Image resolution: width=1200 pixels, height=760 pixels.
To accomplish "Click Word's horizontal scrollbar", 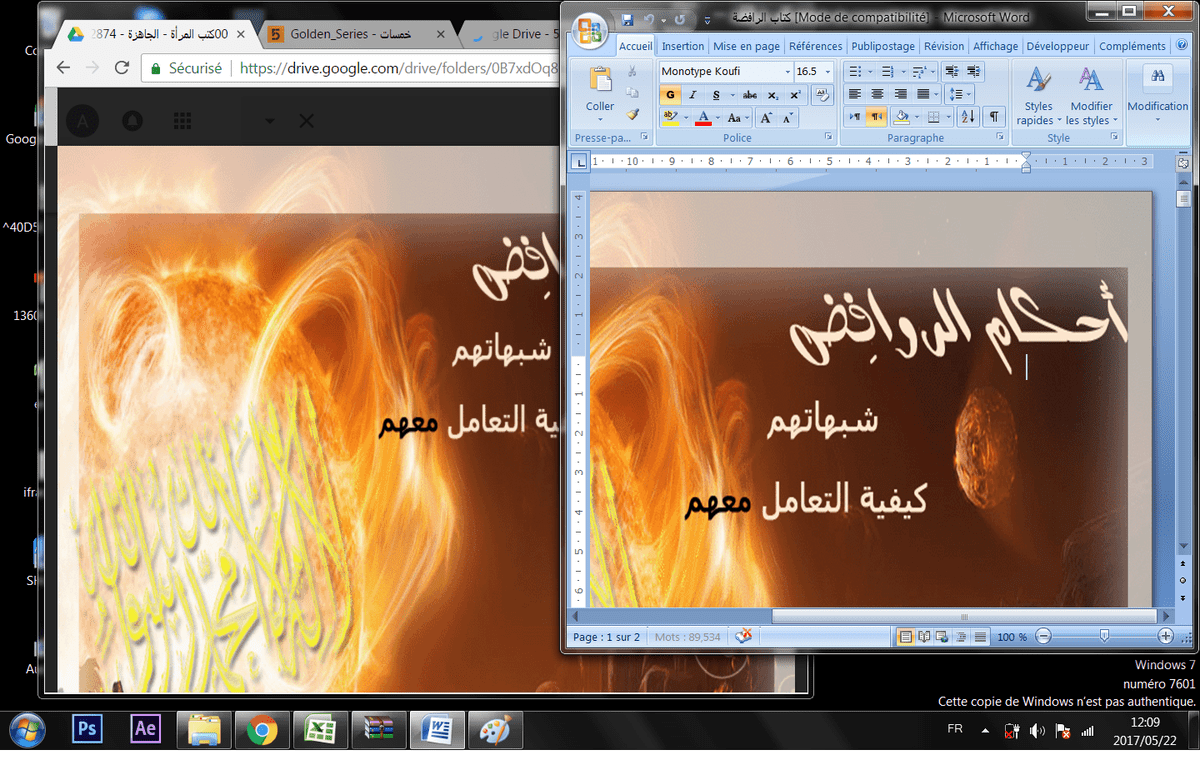I will click(x=964, y=617).
